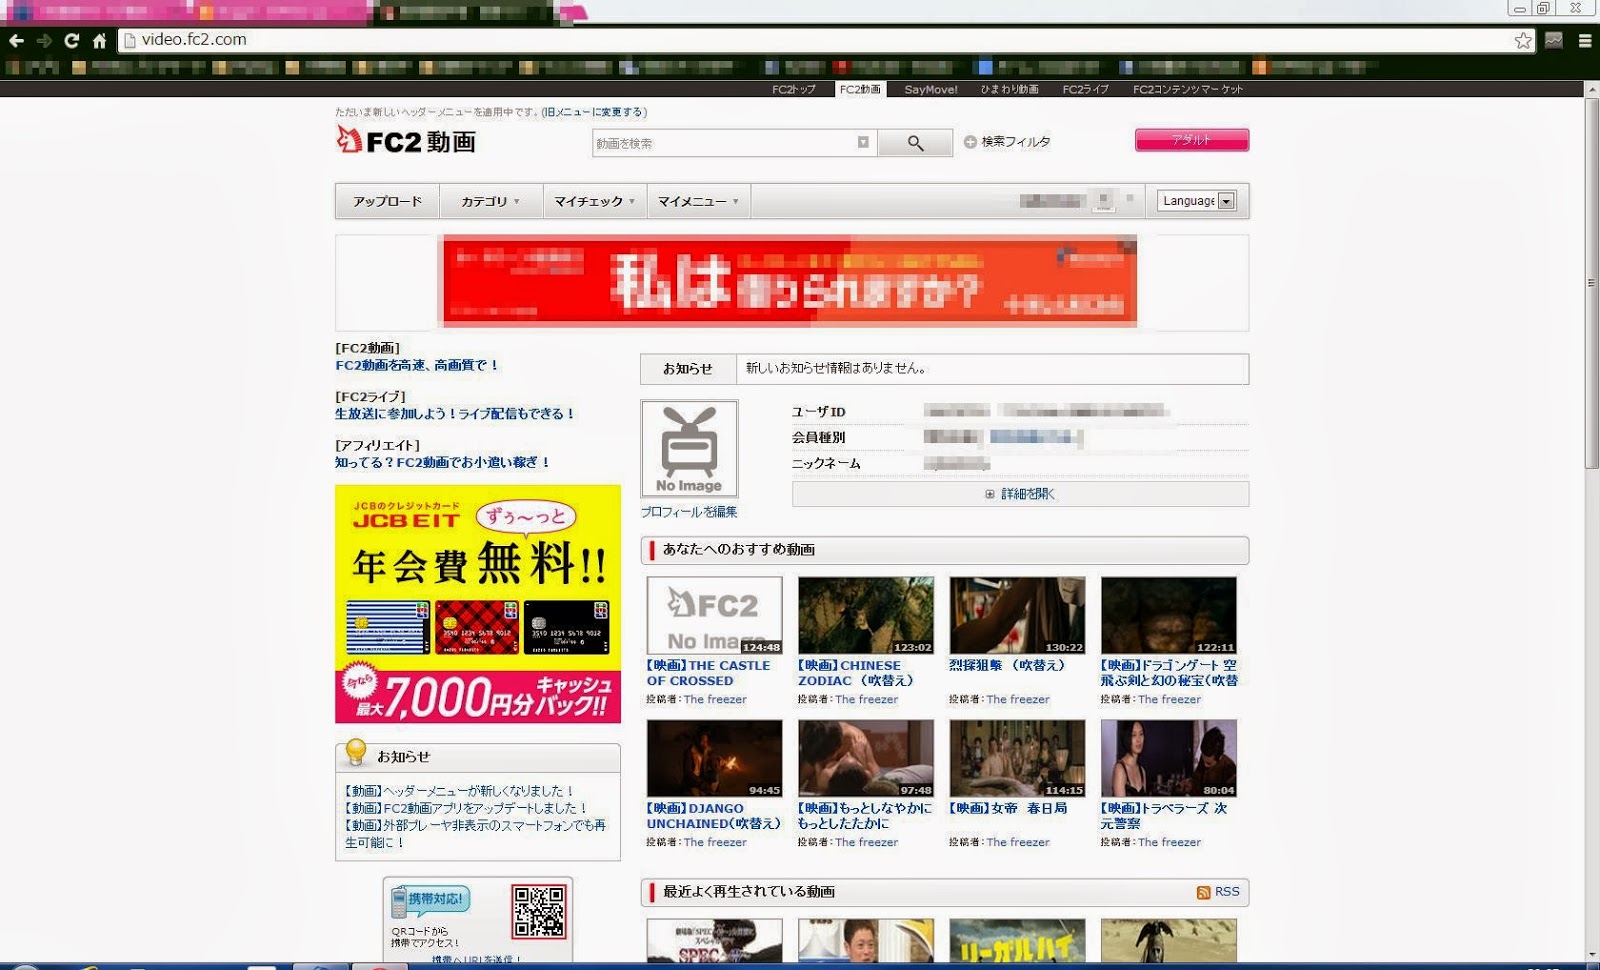The image size is (1600, 970).
Task: Open THE CASTLE OF CROSSED video thumbnail
Action: click(x=714, y=616)
